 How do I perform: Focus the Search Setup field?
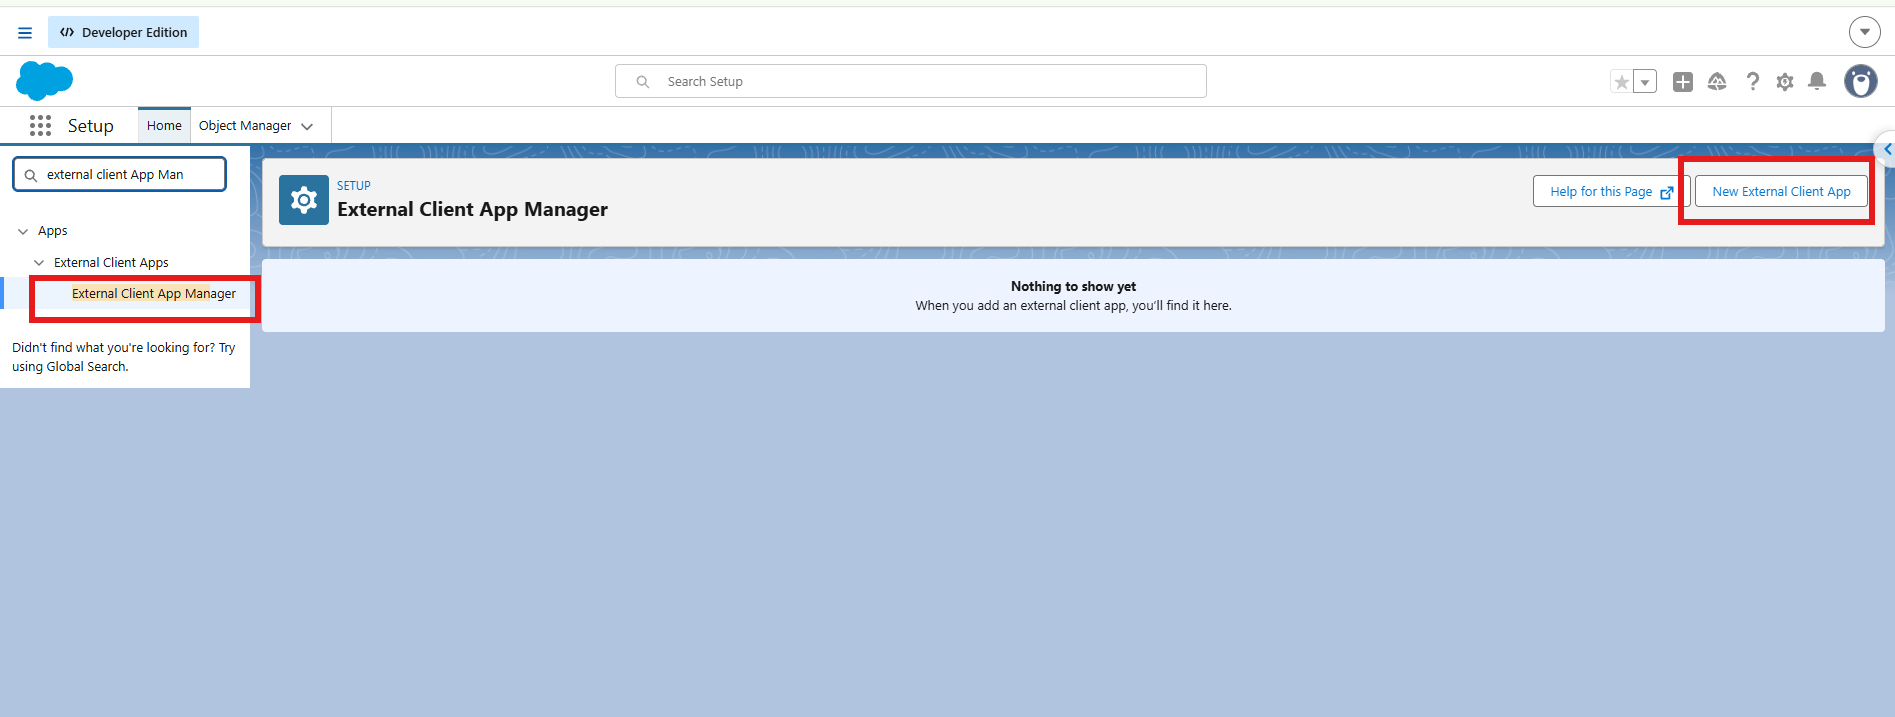(x=911, y=81)
